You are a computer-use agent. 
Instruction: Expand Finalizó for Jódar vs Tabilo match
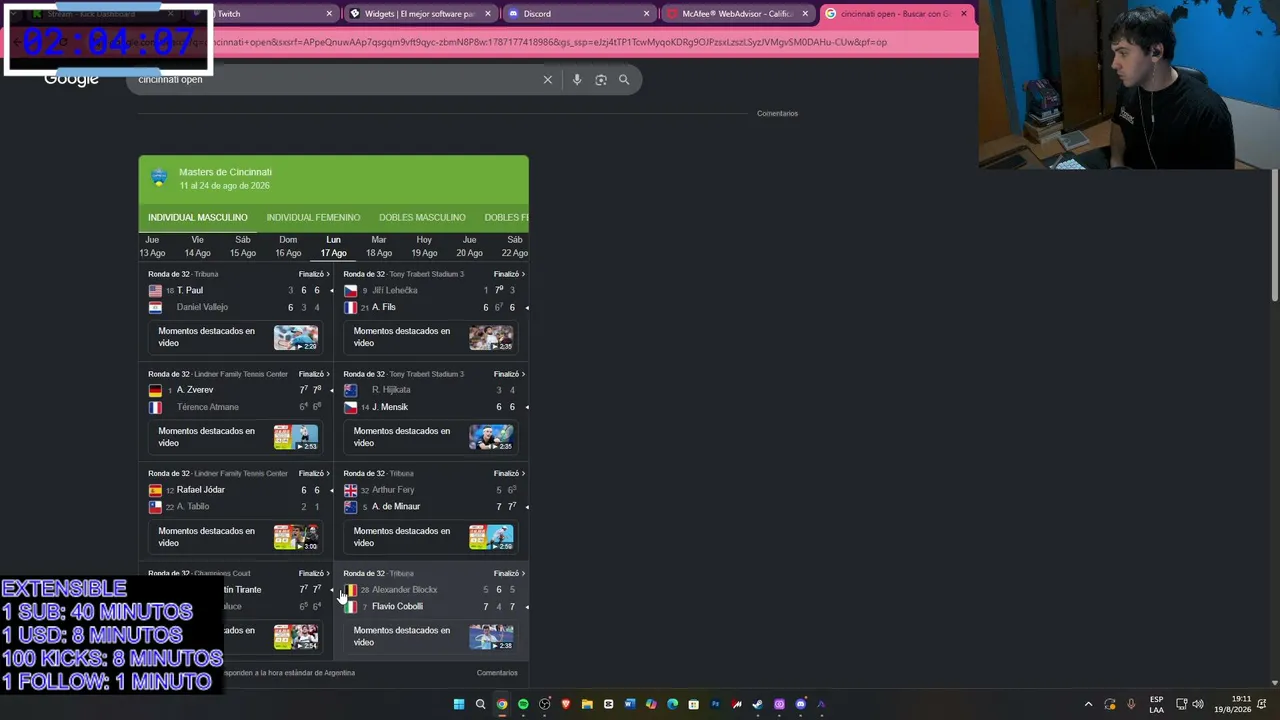(314, 473)
